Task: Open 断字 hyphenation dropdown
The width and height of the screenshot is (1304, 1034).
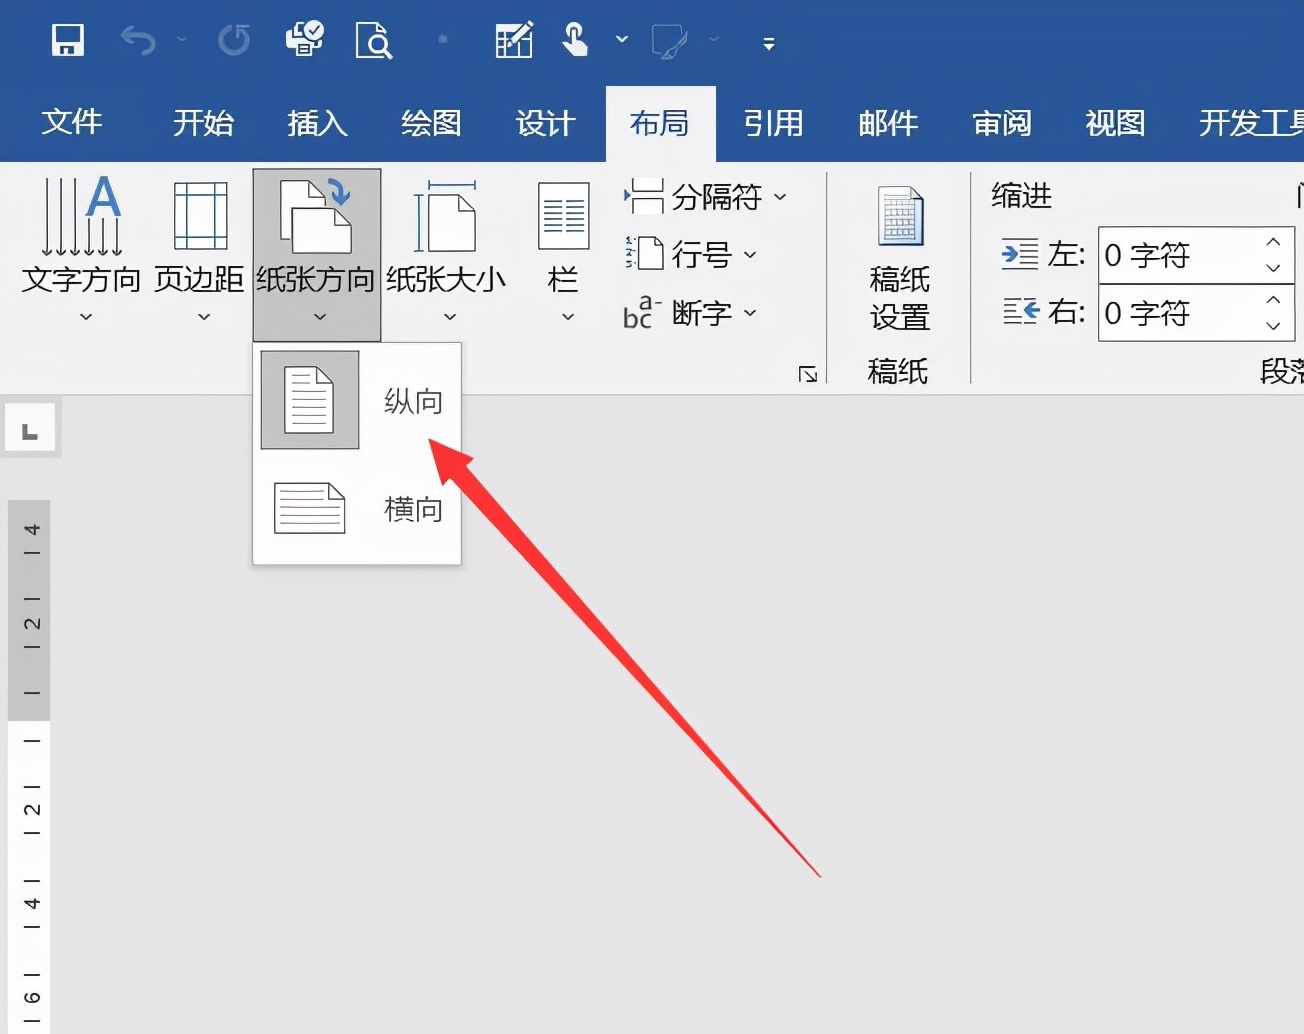Action: [690, 313]
